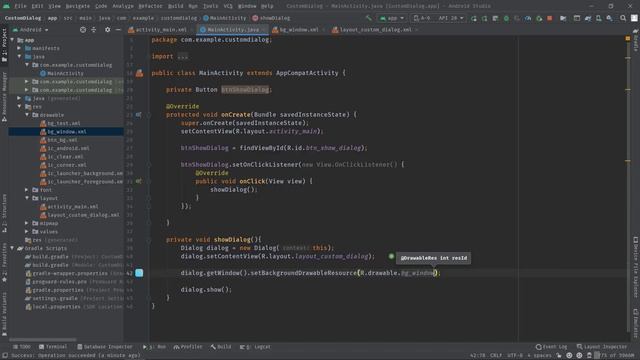Toggle the Structure tool window side button
This screenshot has width=640, height=360.
click(x=4, y=213)
